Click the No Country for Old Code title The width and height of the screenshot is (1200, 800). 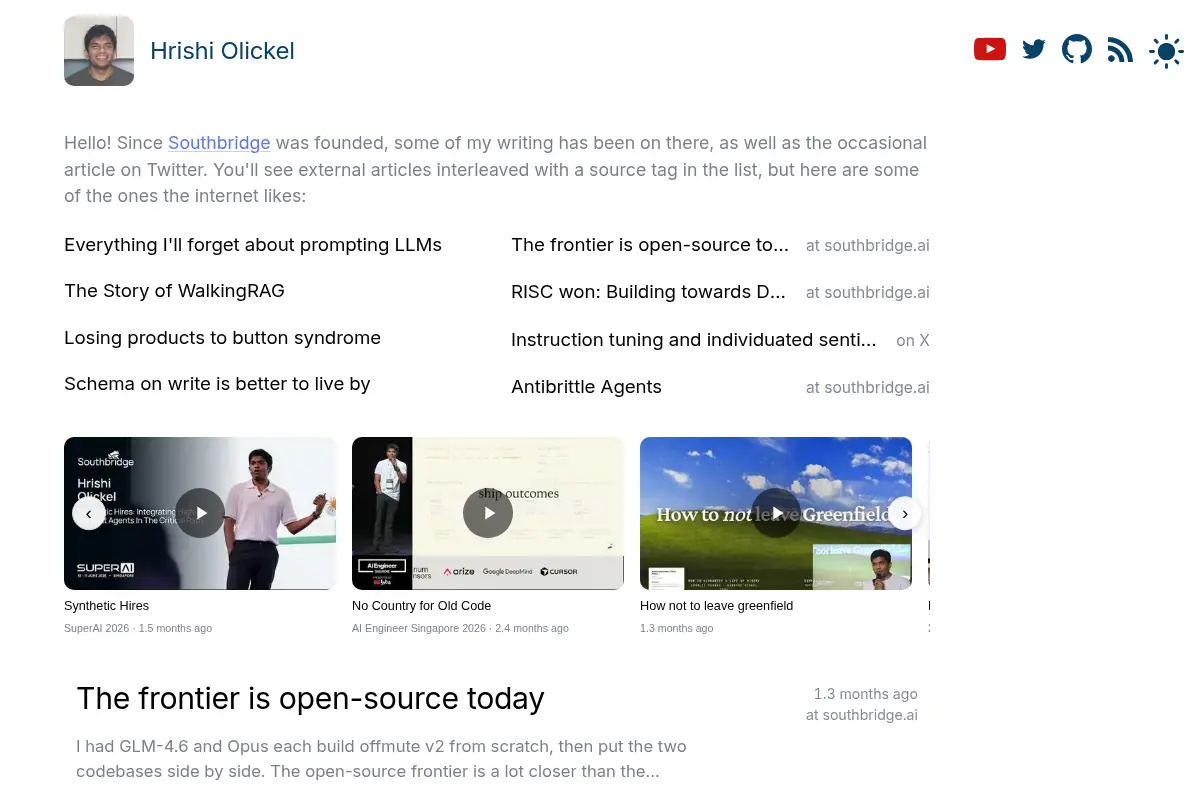(x=421, y=606)
